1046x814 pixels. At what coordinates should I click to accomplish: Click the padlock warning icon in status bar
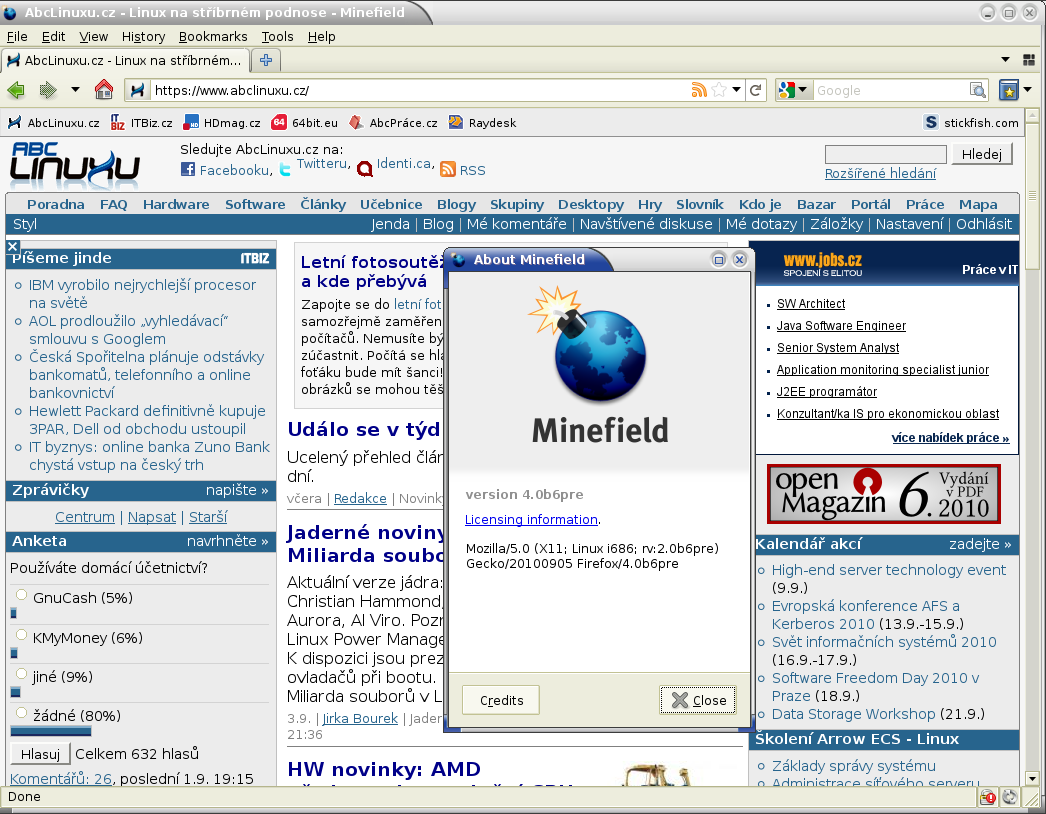tap(987, 797)
